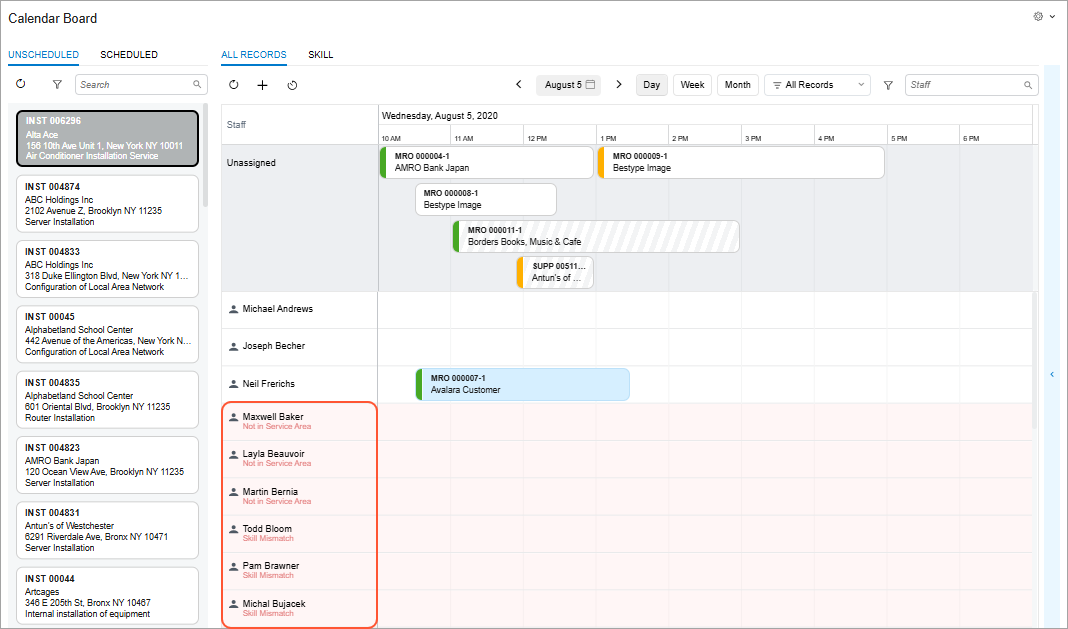Add a new appointment with plus icon
Image resolution: width=1068 pixels, height=629 pixels.
point(262,85)
